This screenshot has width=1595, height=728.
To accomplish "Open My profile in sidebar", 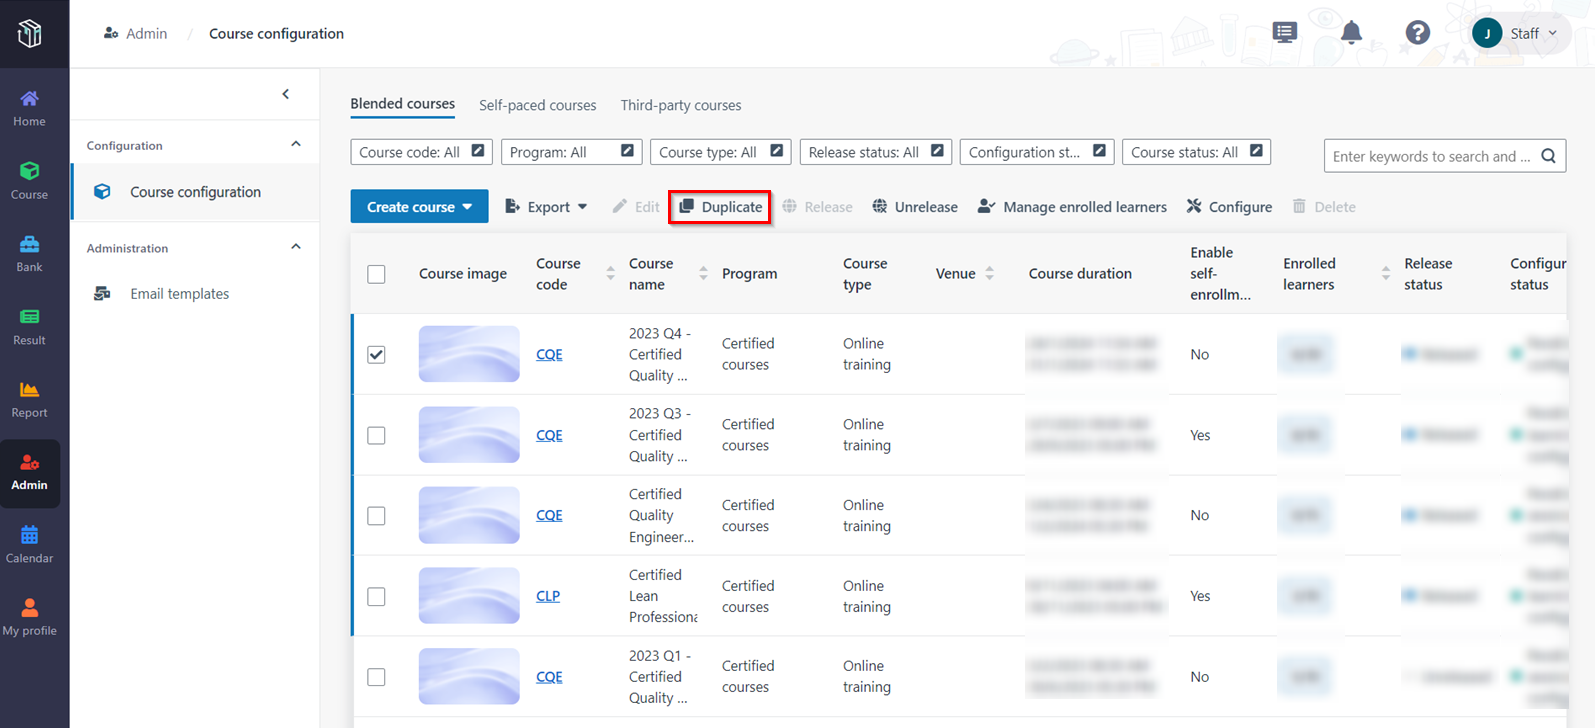I will click(29, 617).
